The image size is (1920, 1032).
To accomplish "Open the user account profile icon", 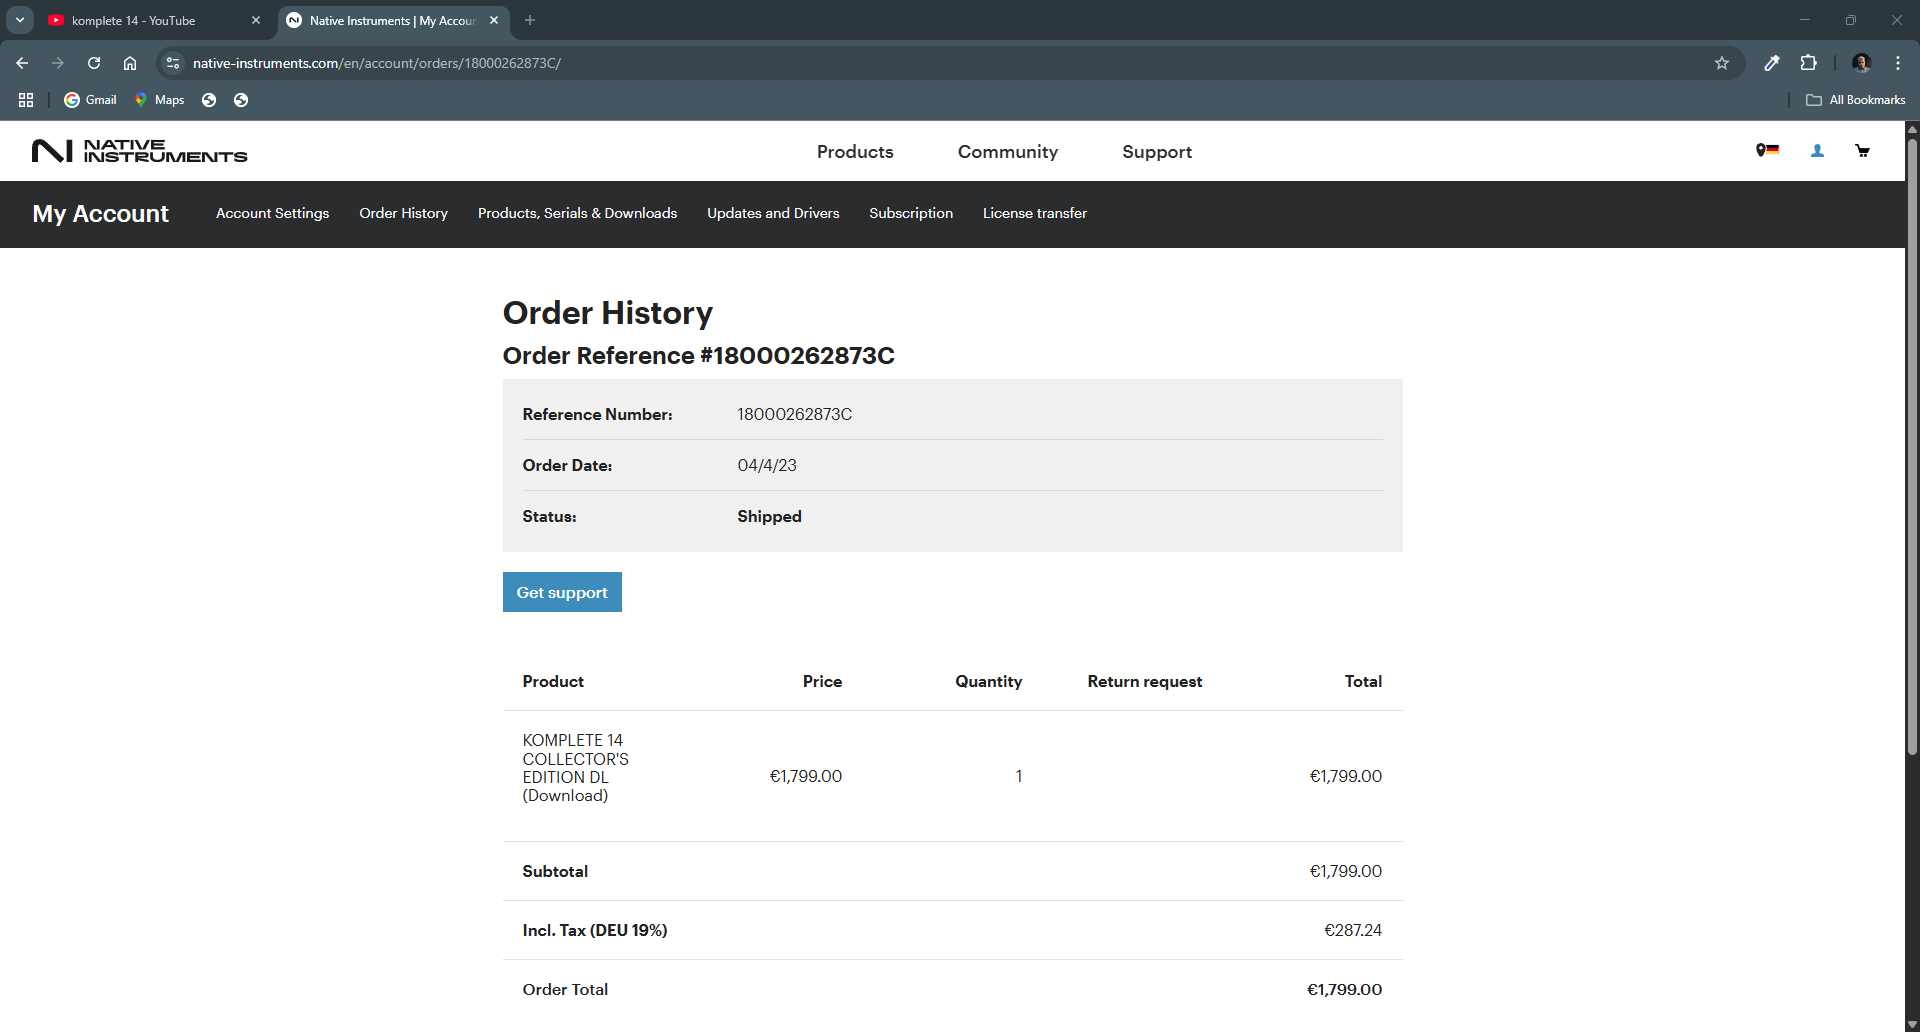I will pos(1817,151).
